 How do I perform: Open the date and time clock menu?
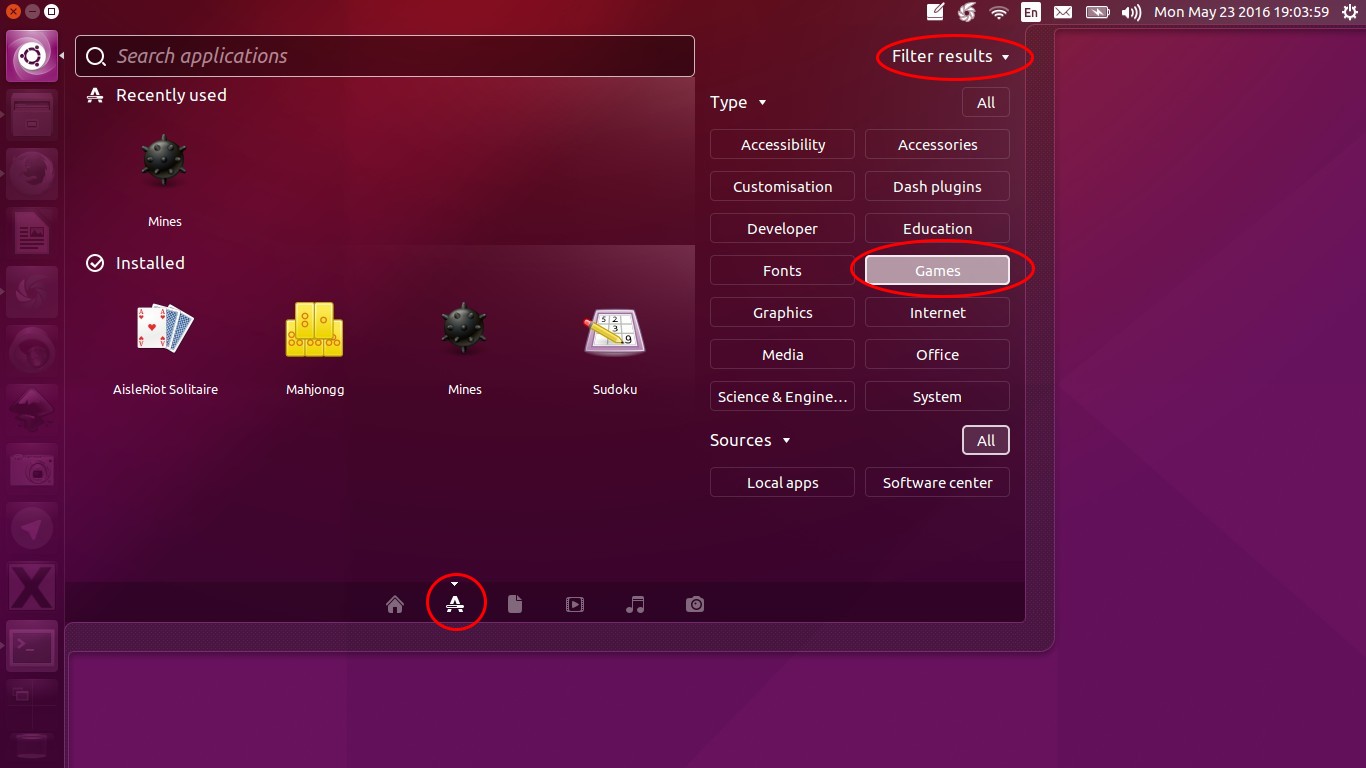pyautogui.click(x=1241, y=12)
